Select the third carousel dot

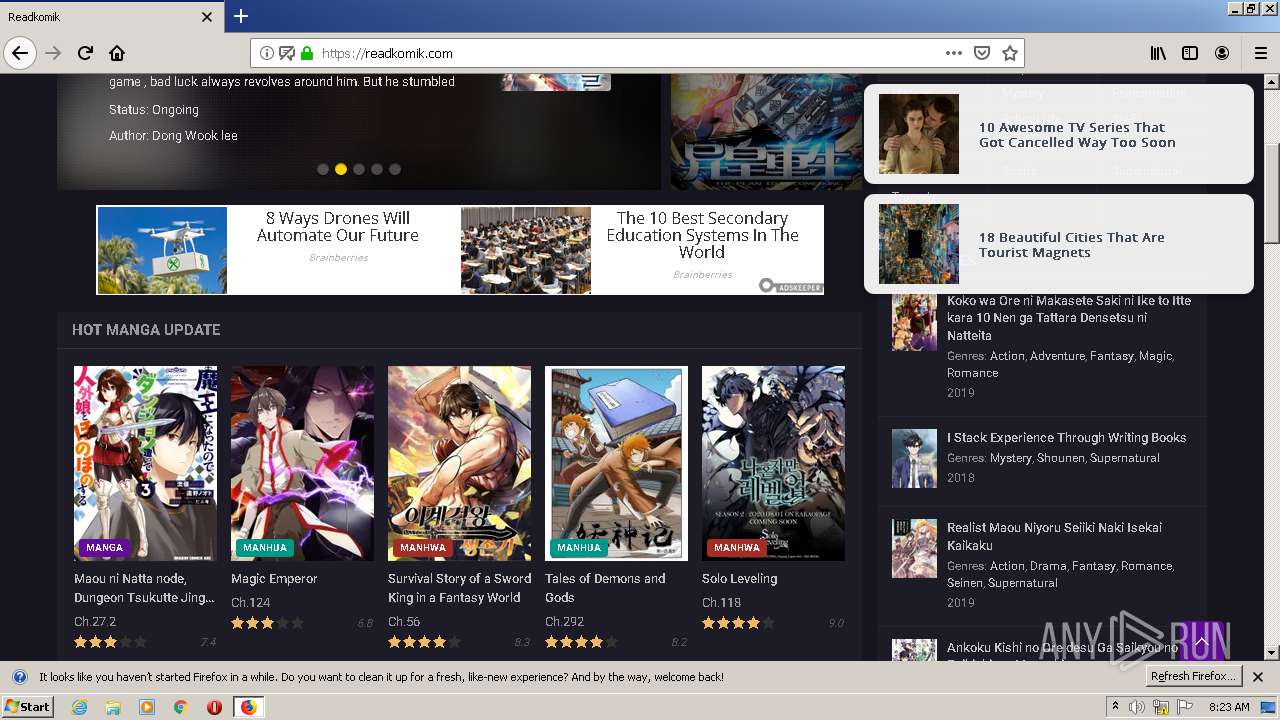(x=359, y=169)
